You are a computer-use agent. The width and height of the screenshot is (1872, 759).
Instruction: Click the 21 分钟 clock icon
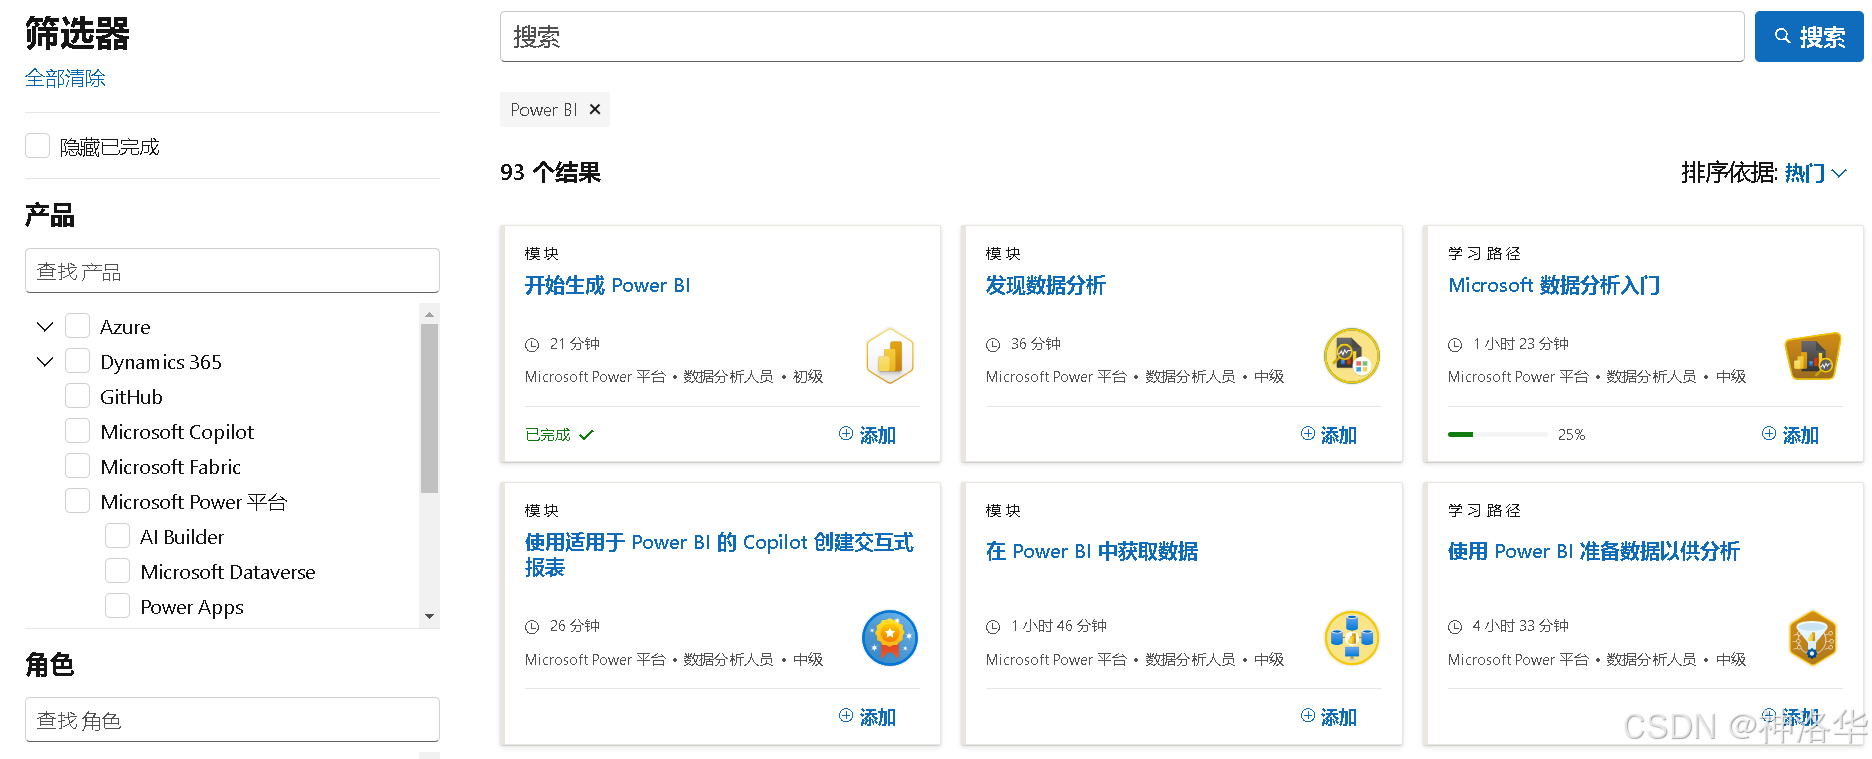[x=532, y=345]
